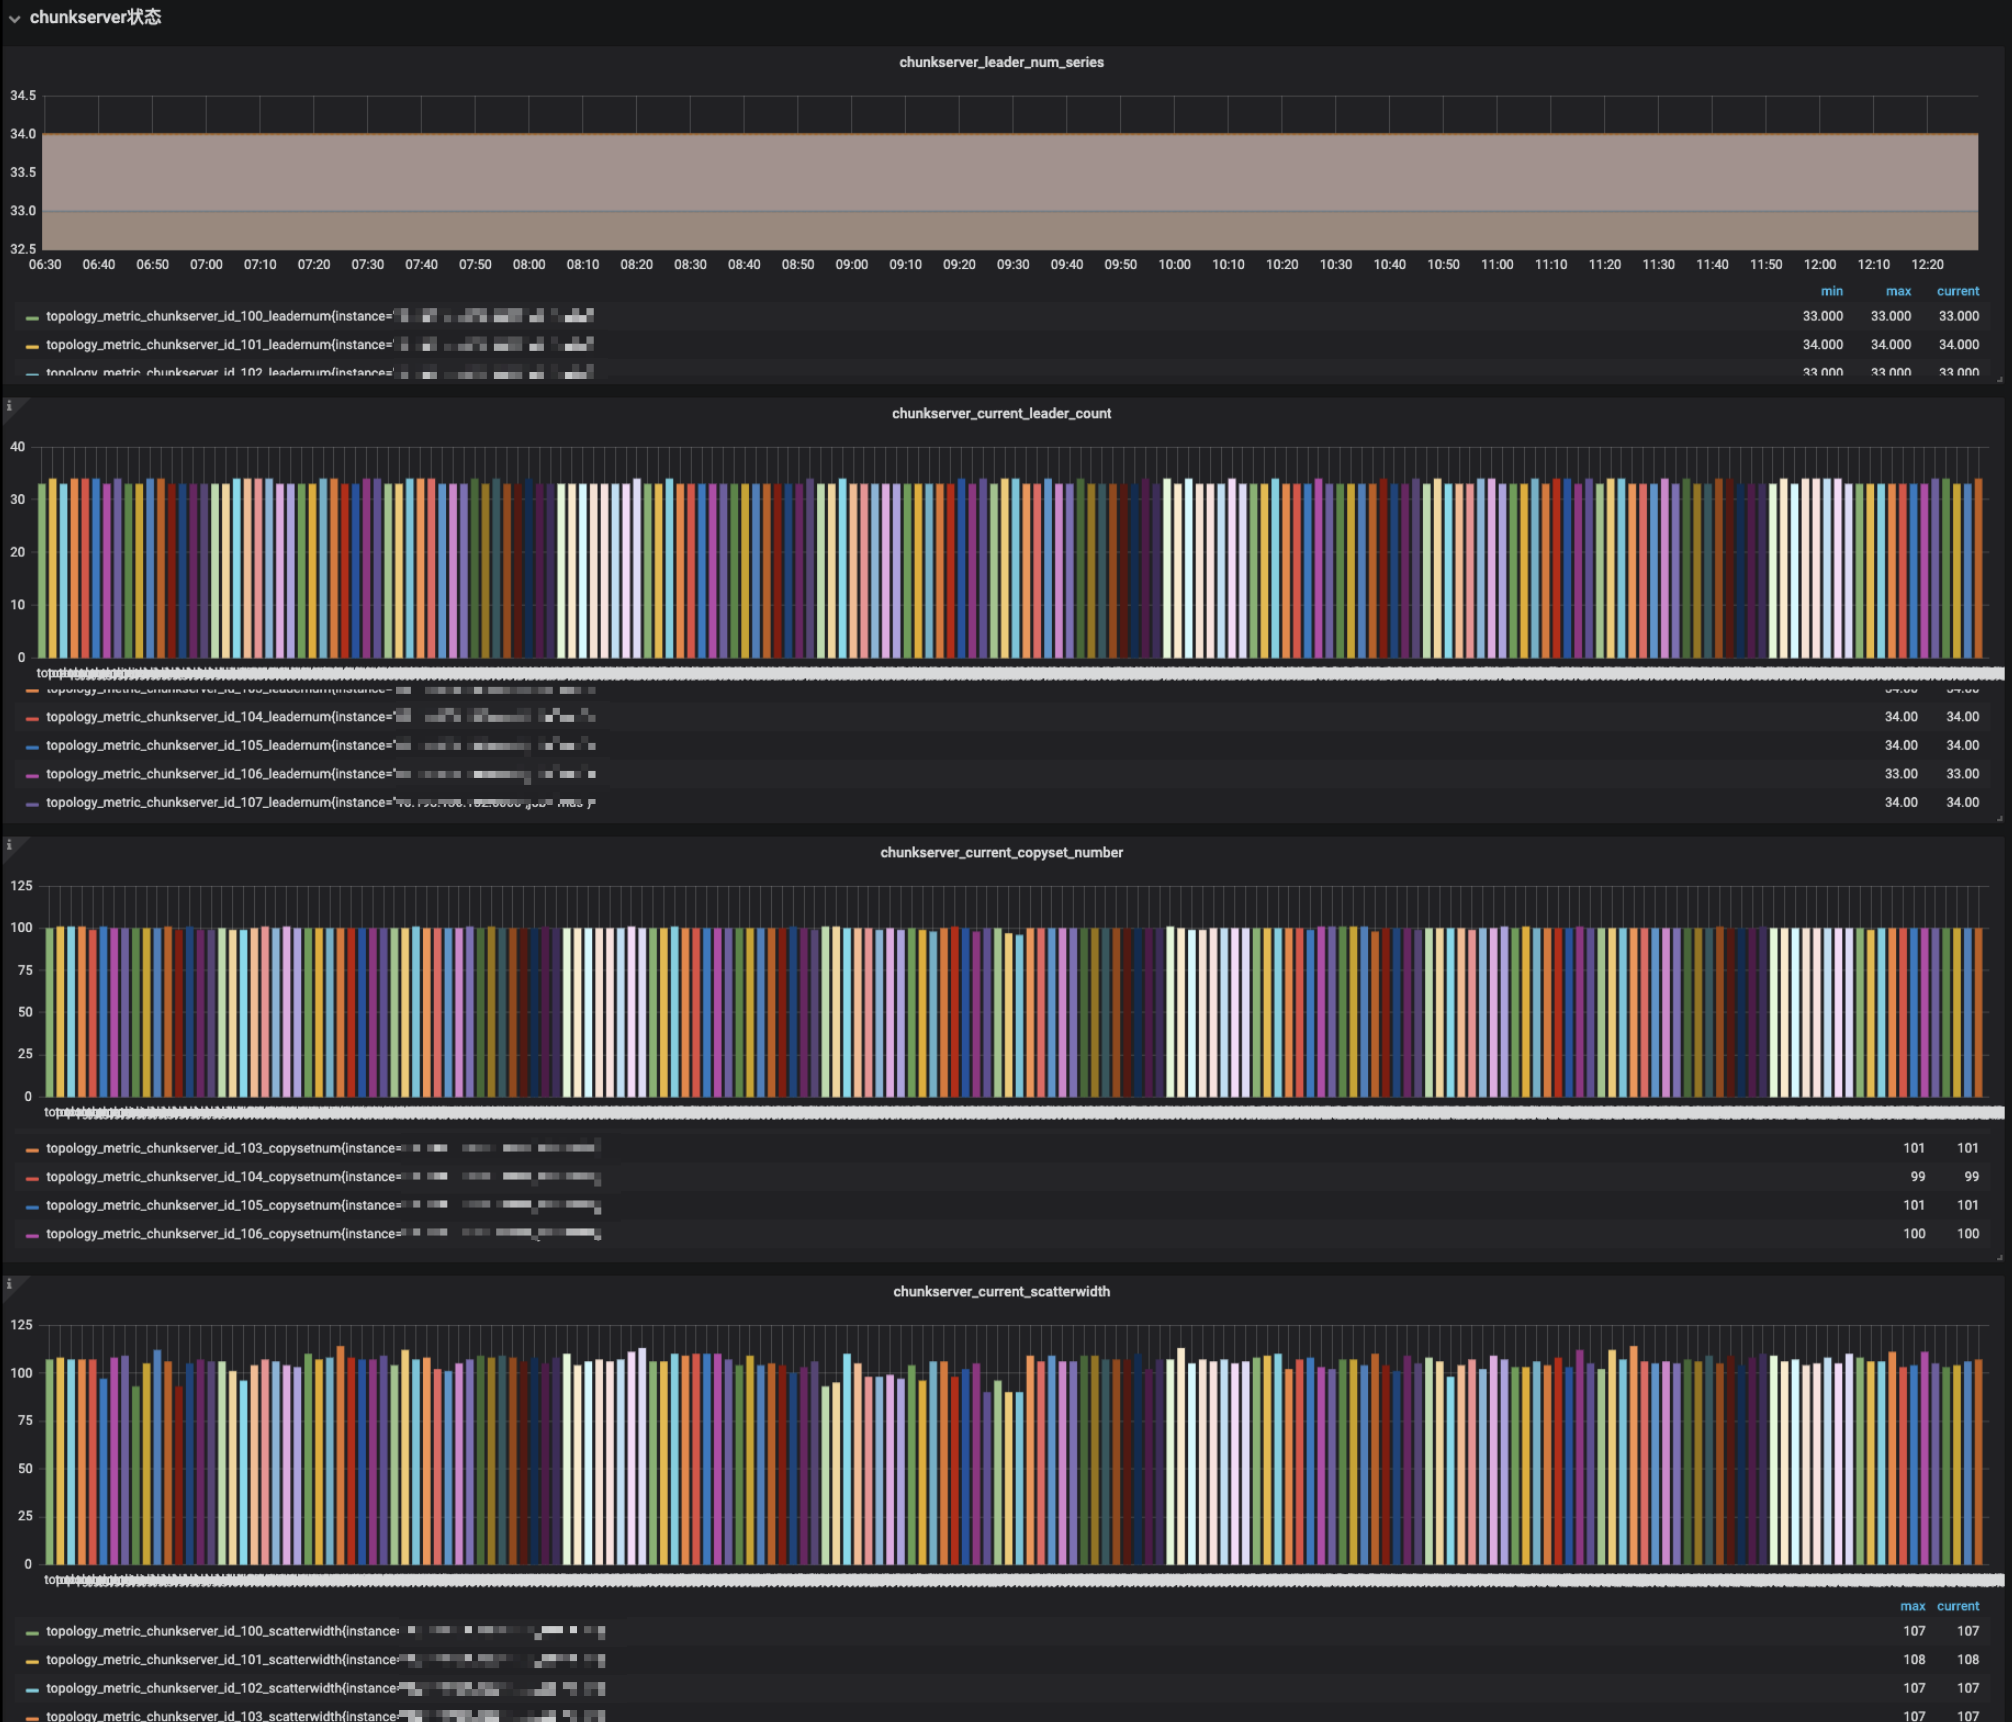This screenshot has height=1722, width=2012.
Task: Toggle series chunkserver_id_103_copysetnum in legend
Action: coord(323,1148)
